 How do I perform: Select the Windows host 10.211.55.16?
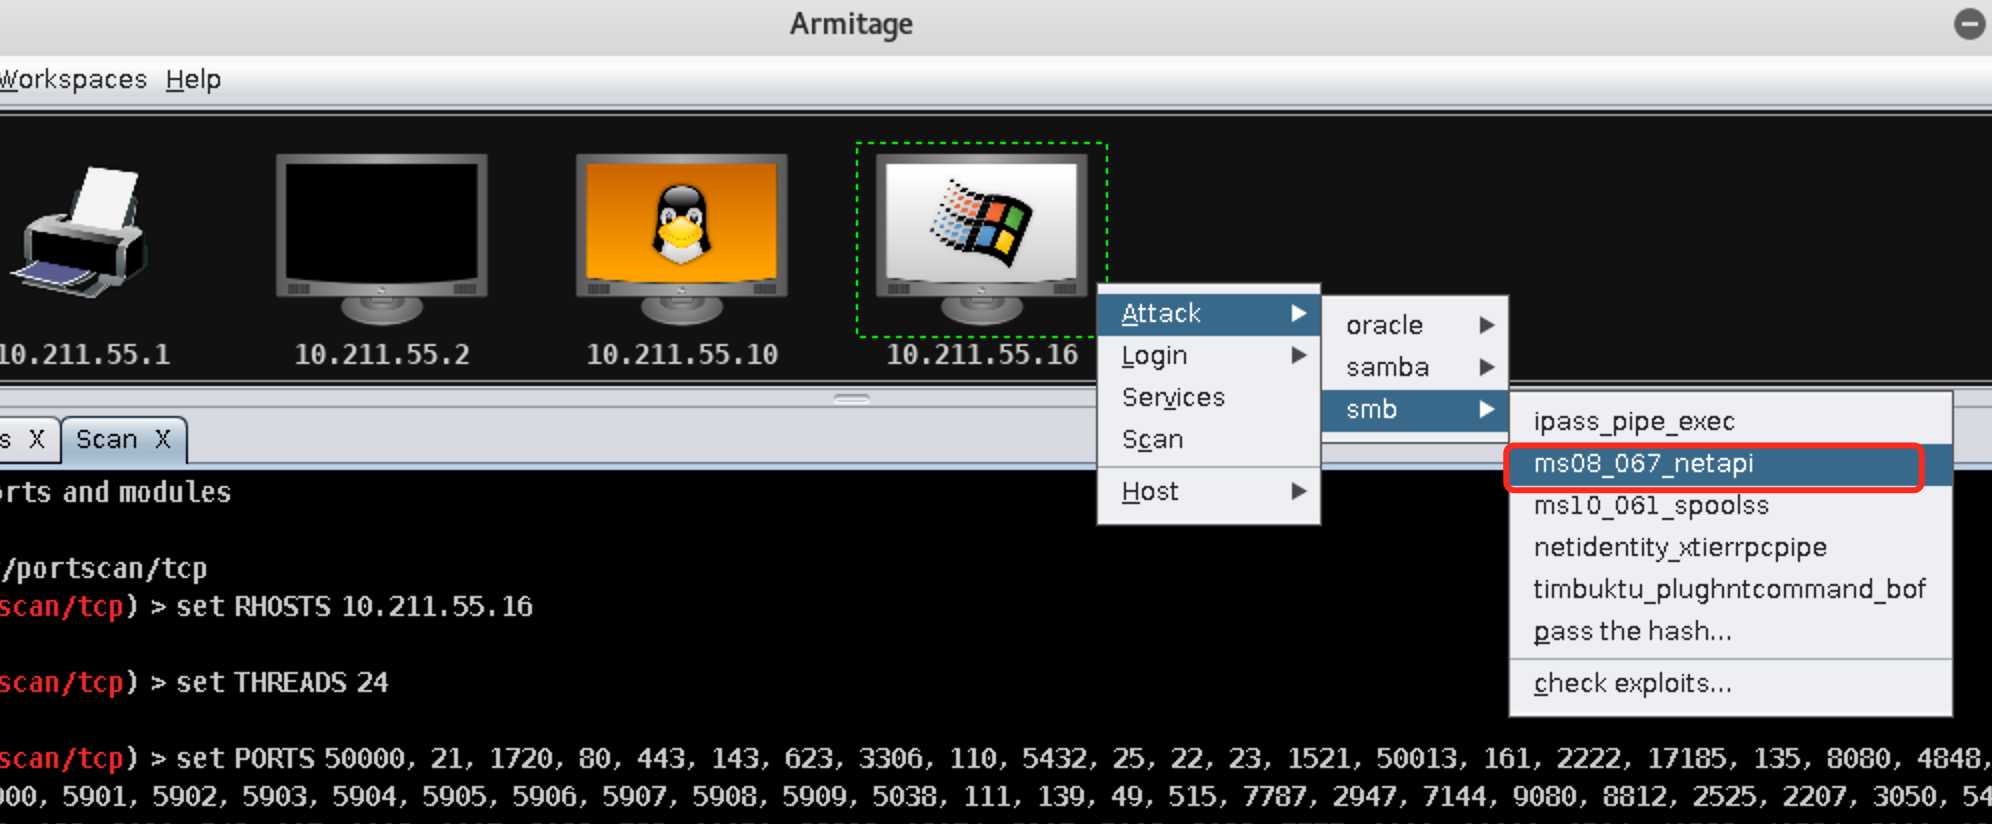tap(982, 238)
